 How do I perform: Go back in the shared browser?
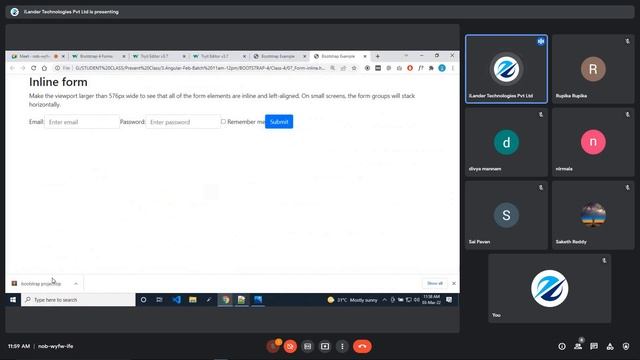coord(12,68)
